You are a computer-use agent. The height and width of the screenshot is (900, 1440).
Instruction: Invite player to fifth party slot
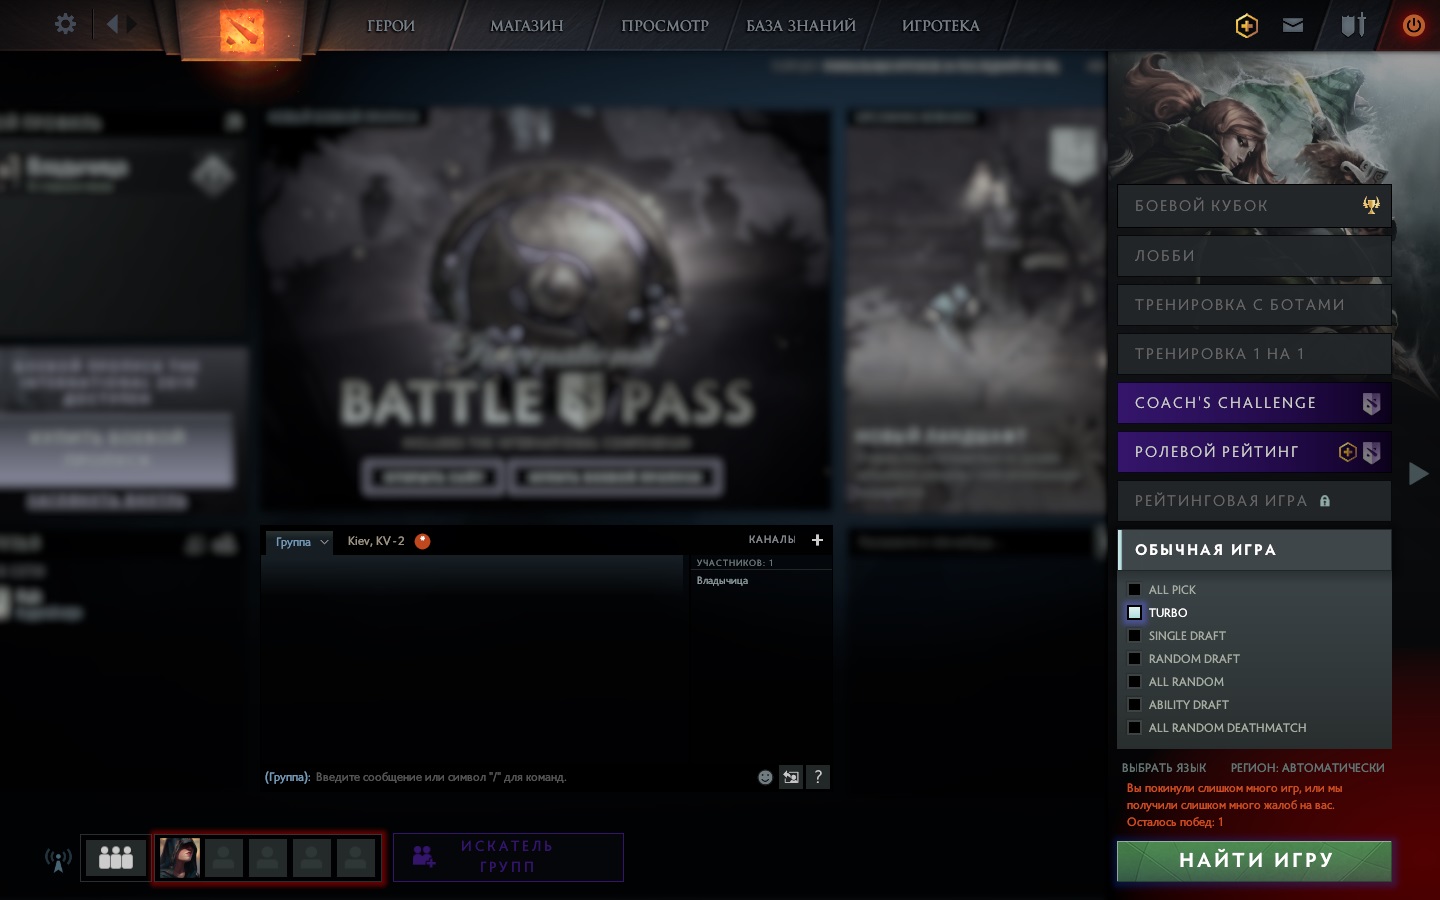(356, 858)
